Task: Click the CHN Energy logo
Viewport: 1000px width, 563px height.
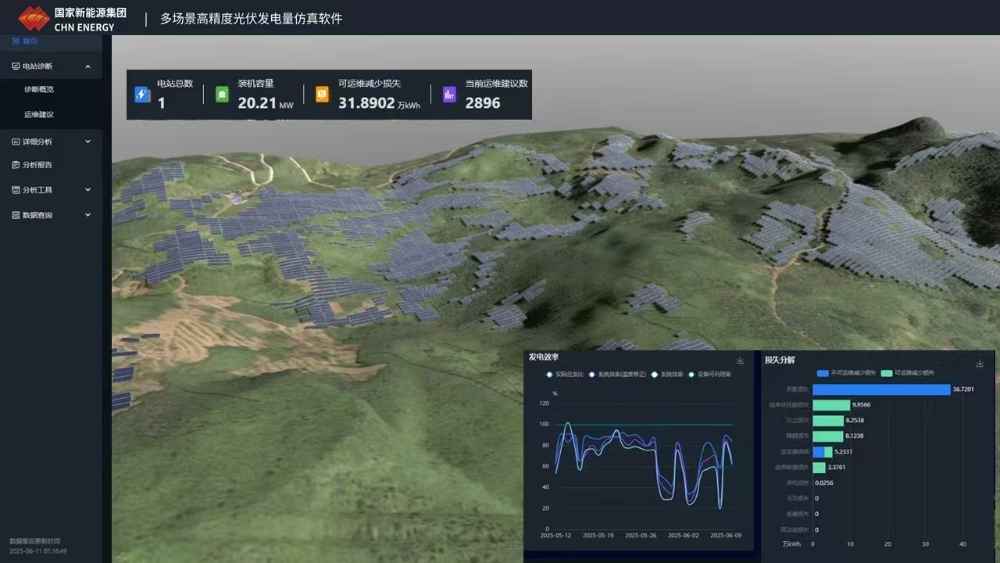Action: pos(34,18)
